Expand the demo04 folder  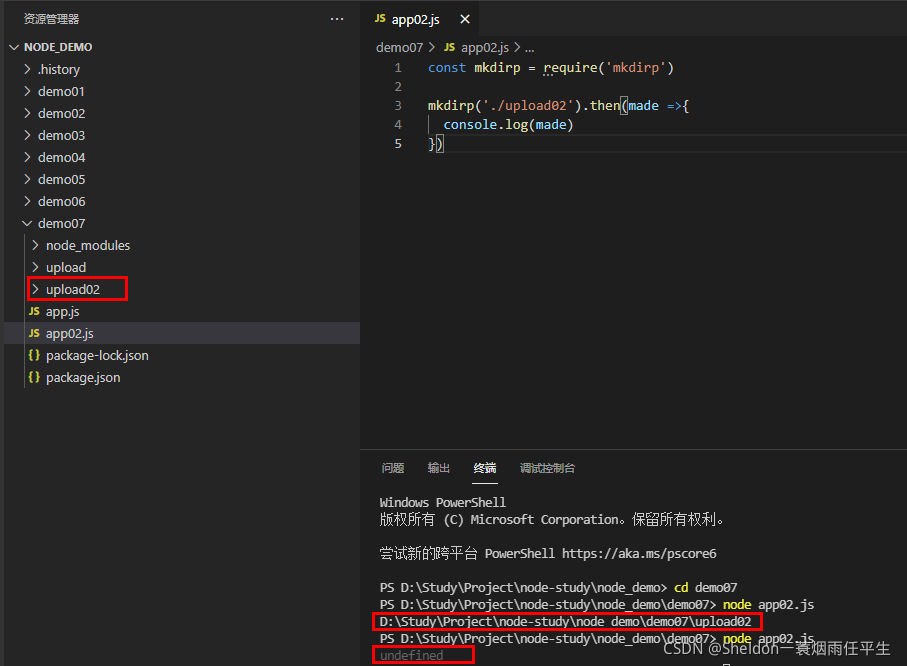pos(27,157)
